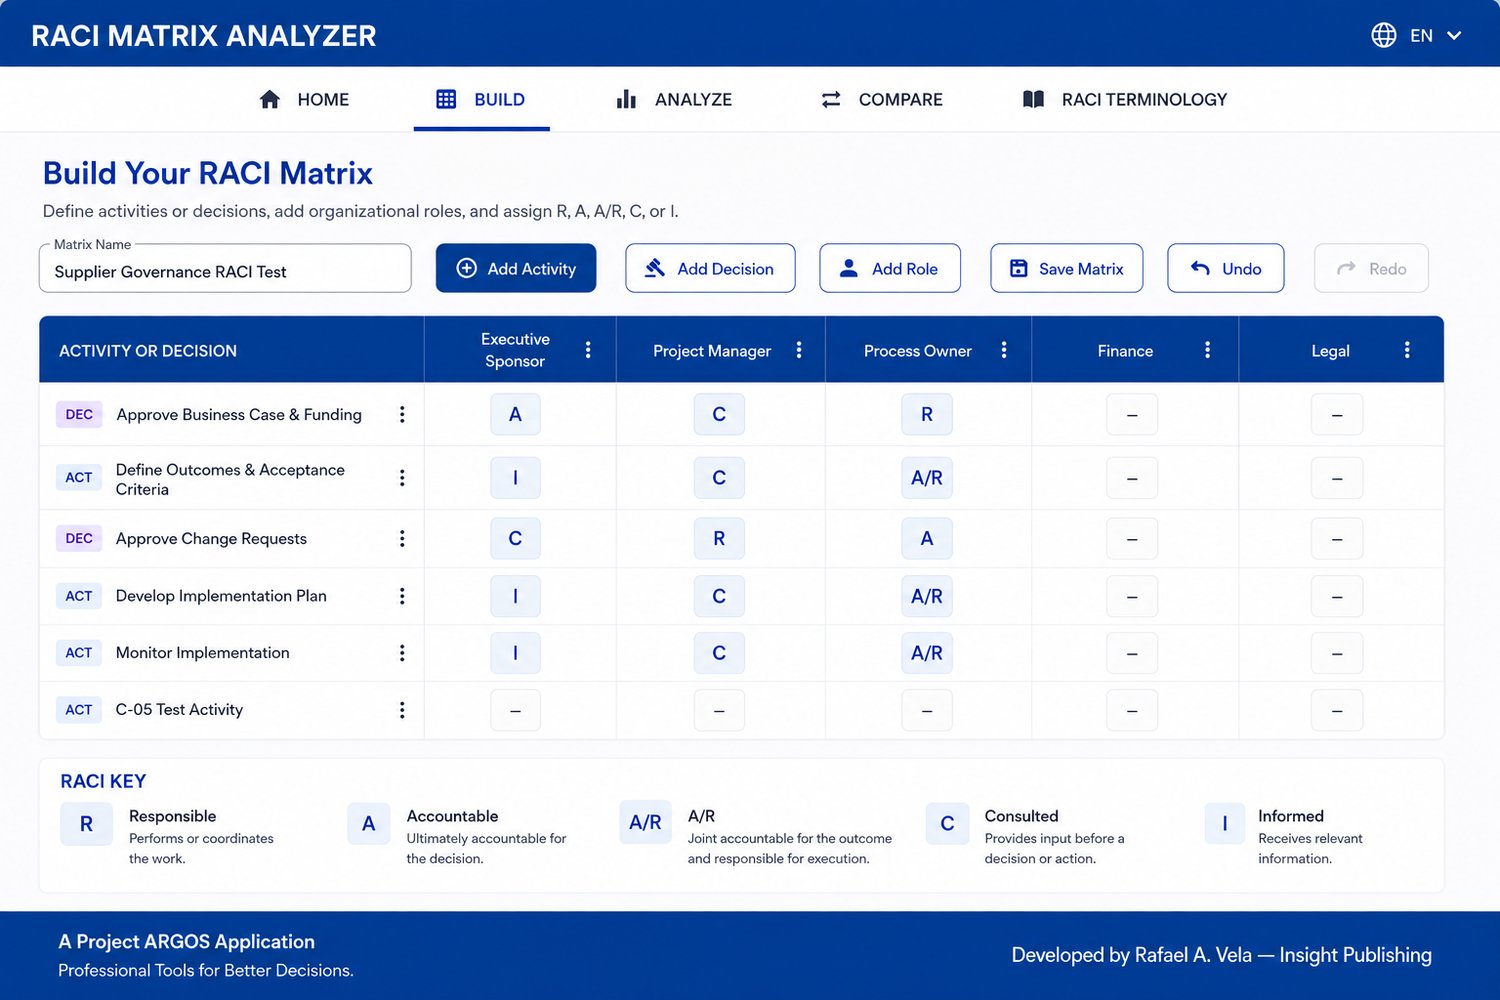Change Project Manager cell for Approve Business Case

pyautogui.click(x=719, y=414)
